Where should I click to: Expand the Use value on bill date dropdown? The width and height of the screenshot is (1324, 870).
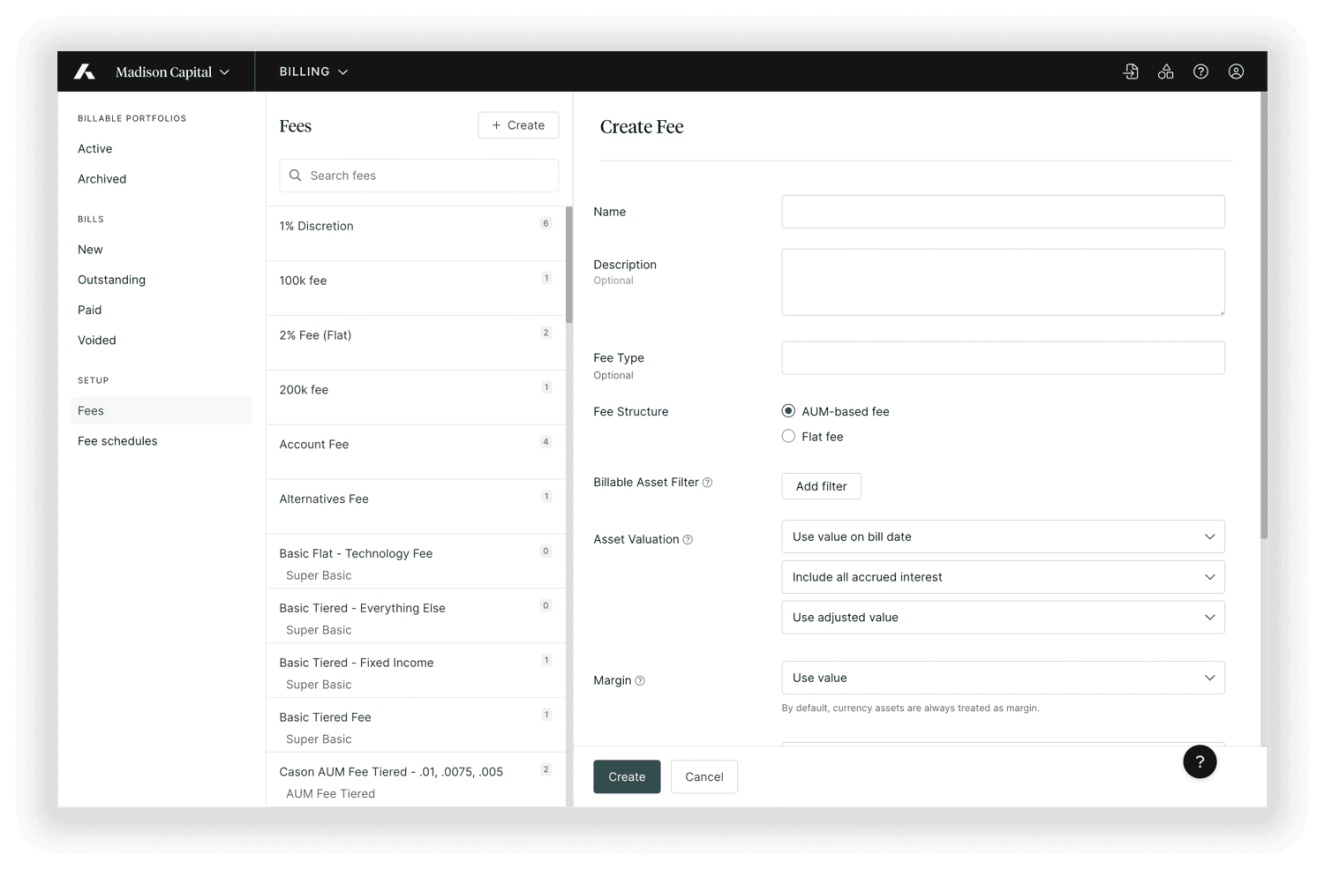pyautogui.click(x=1002, y=537)
